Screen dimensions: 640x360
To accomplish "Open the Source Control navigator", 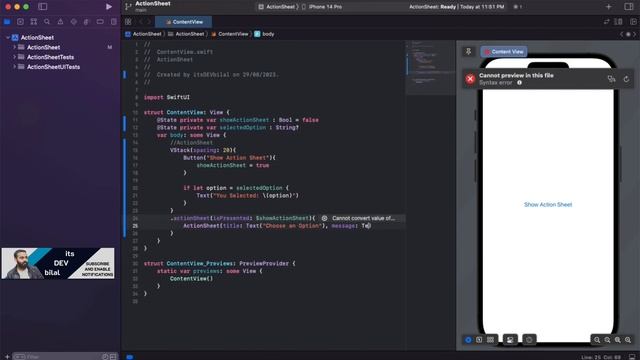I will click(x=20, y=22).
